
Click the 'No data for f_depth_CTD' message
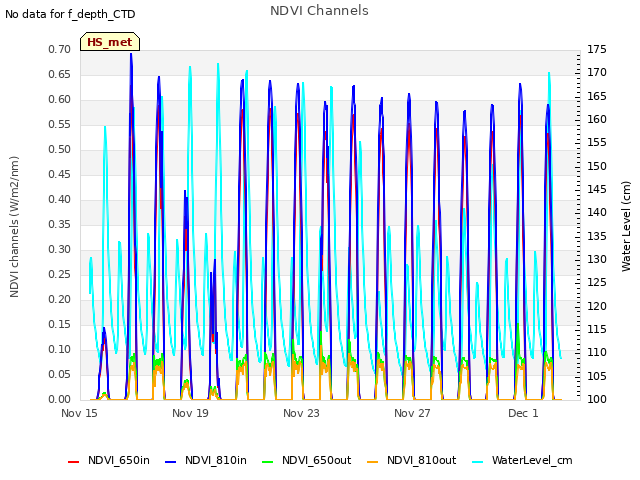tap(70, 14)
